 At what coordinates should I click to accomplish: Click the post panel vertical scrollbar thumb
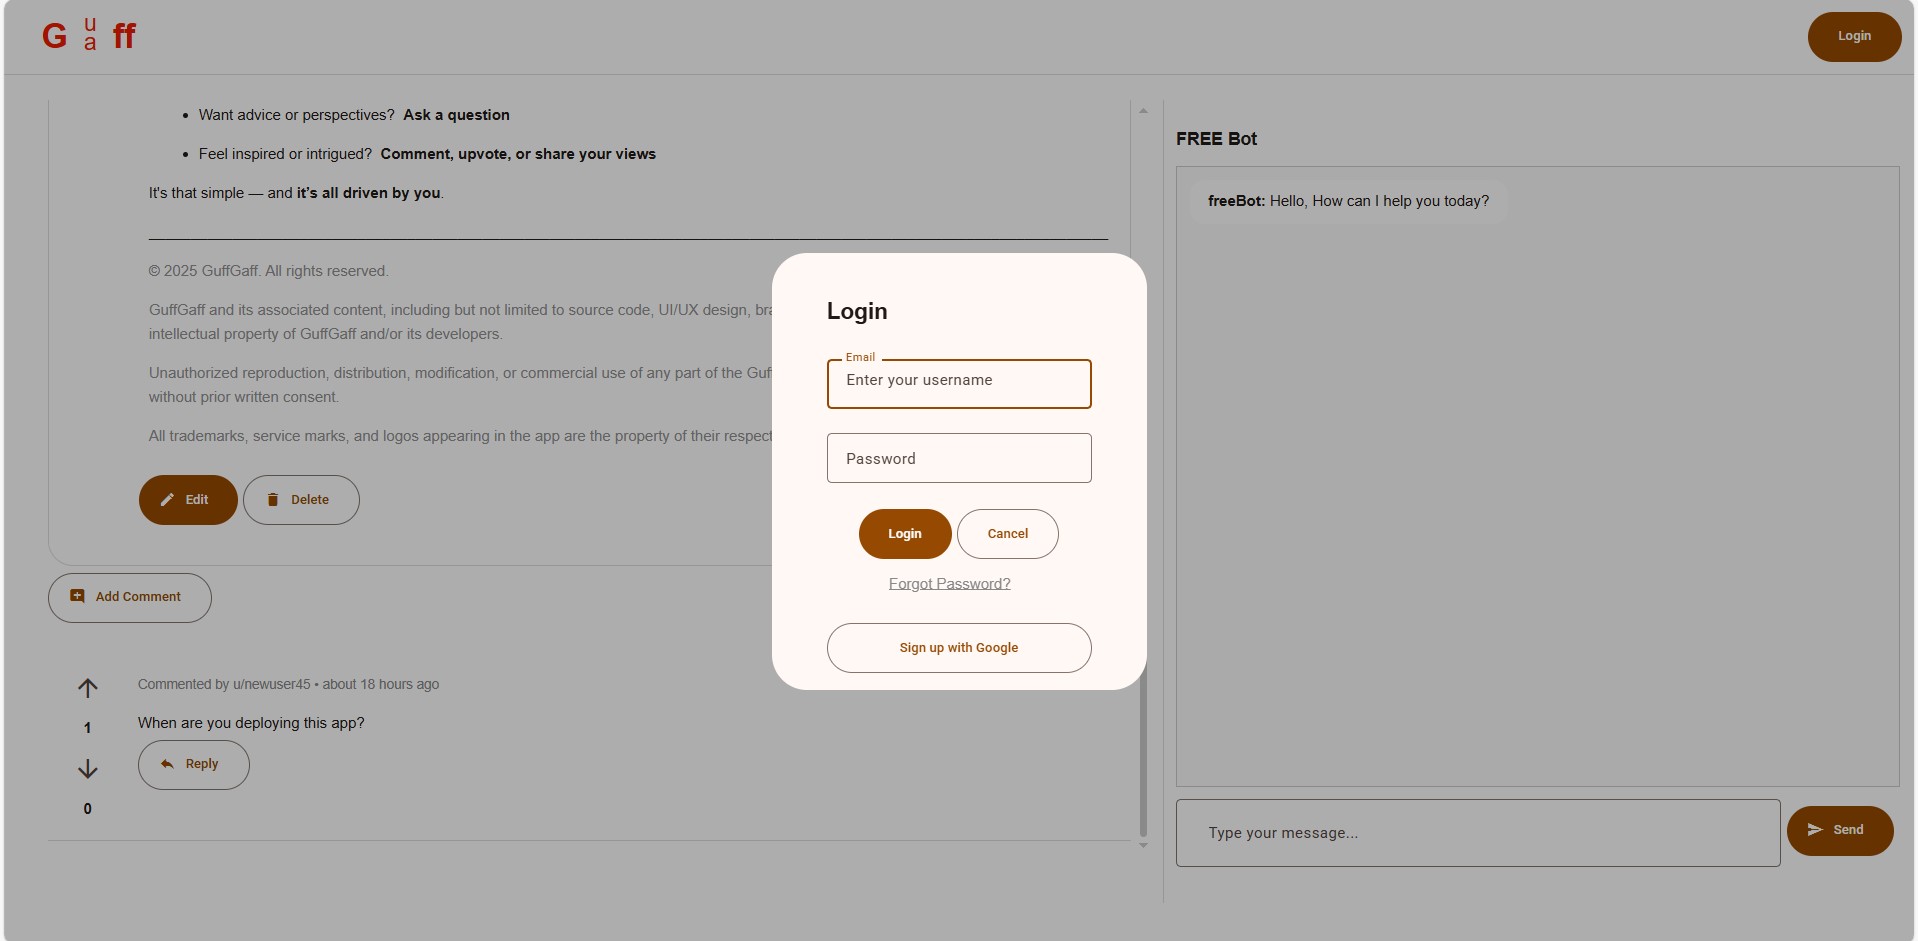1143,760
